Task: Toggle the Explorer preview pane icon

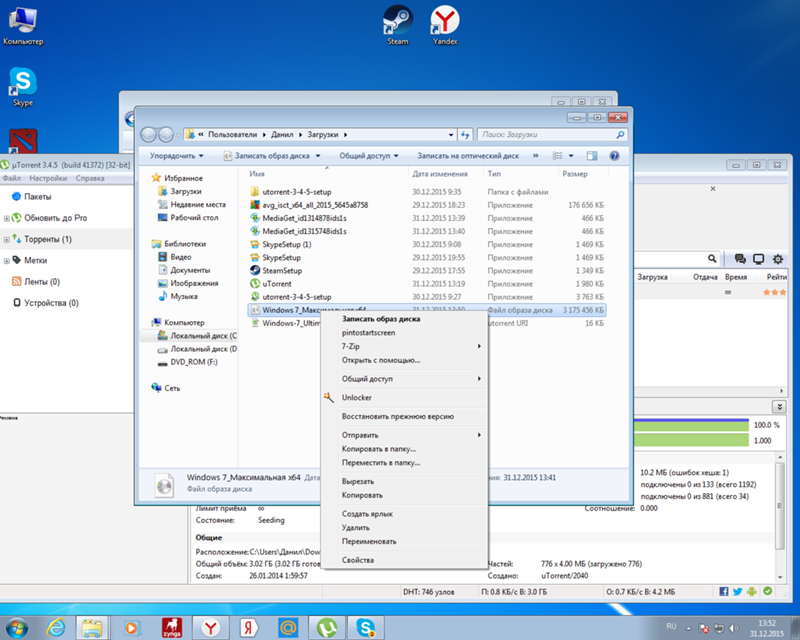Action: point(592,156)
